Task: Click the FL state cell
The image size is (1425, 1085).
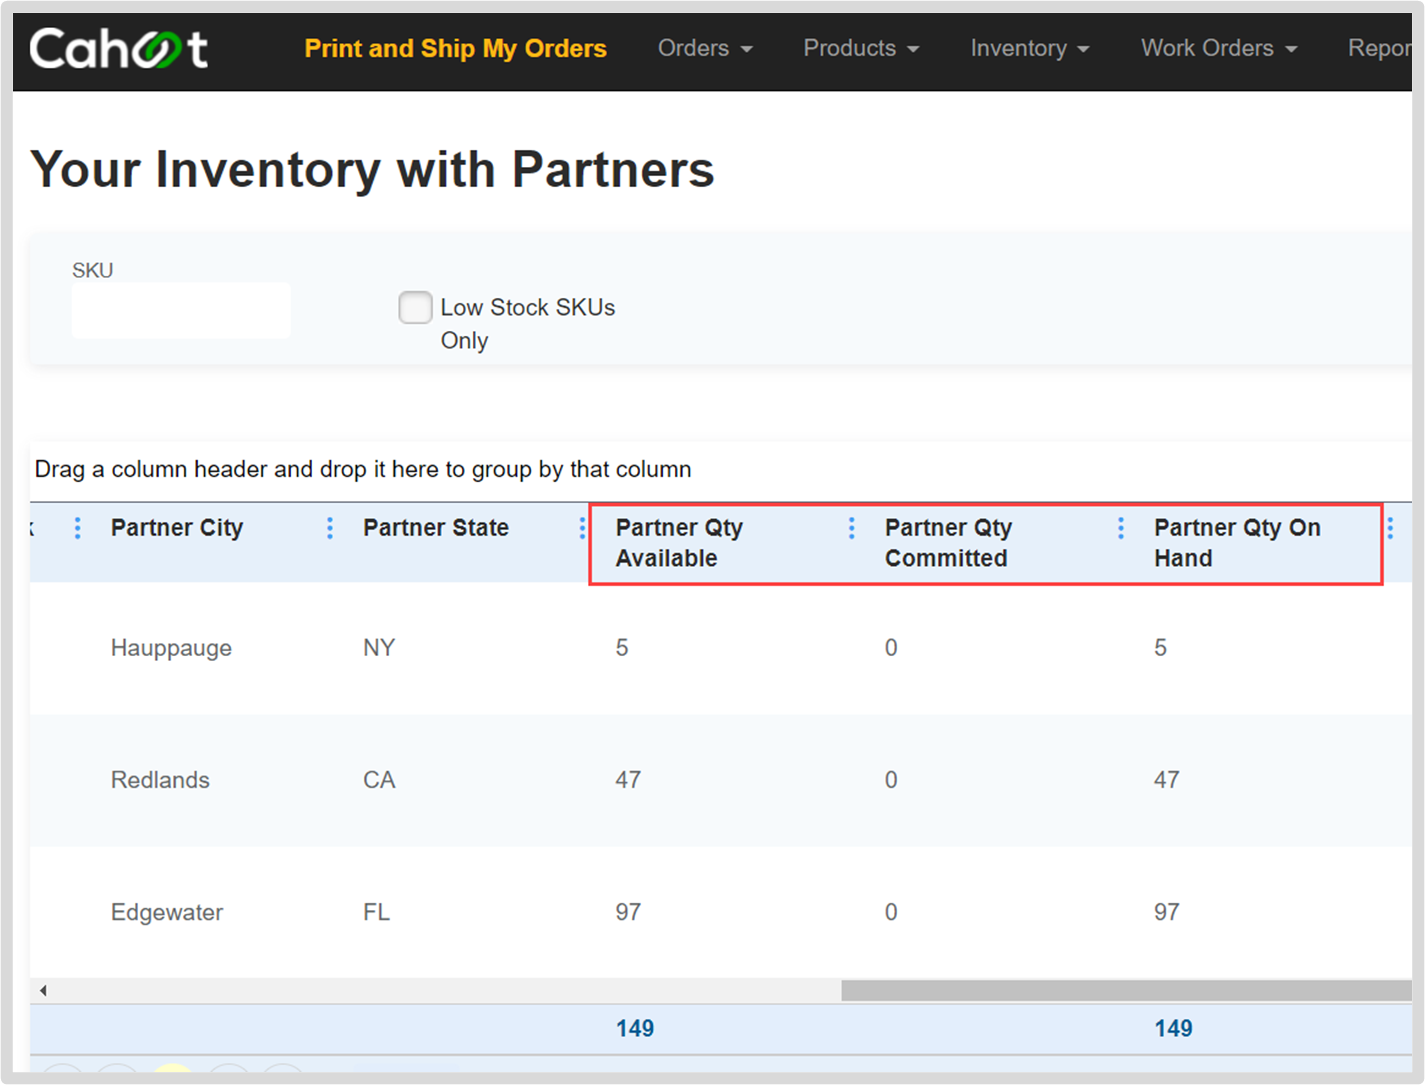Action: tap(376, 912)
